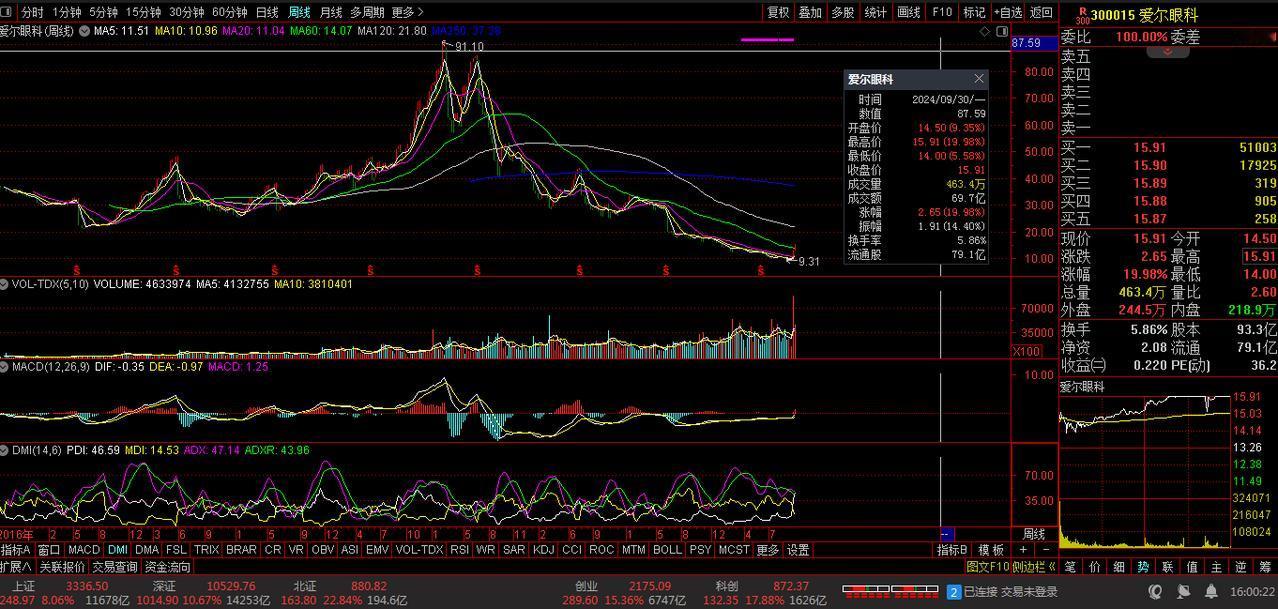Switch chart to 1分钟 period
The image size is (1278, 609).
pyautogui.click(x=67, y=12)
